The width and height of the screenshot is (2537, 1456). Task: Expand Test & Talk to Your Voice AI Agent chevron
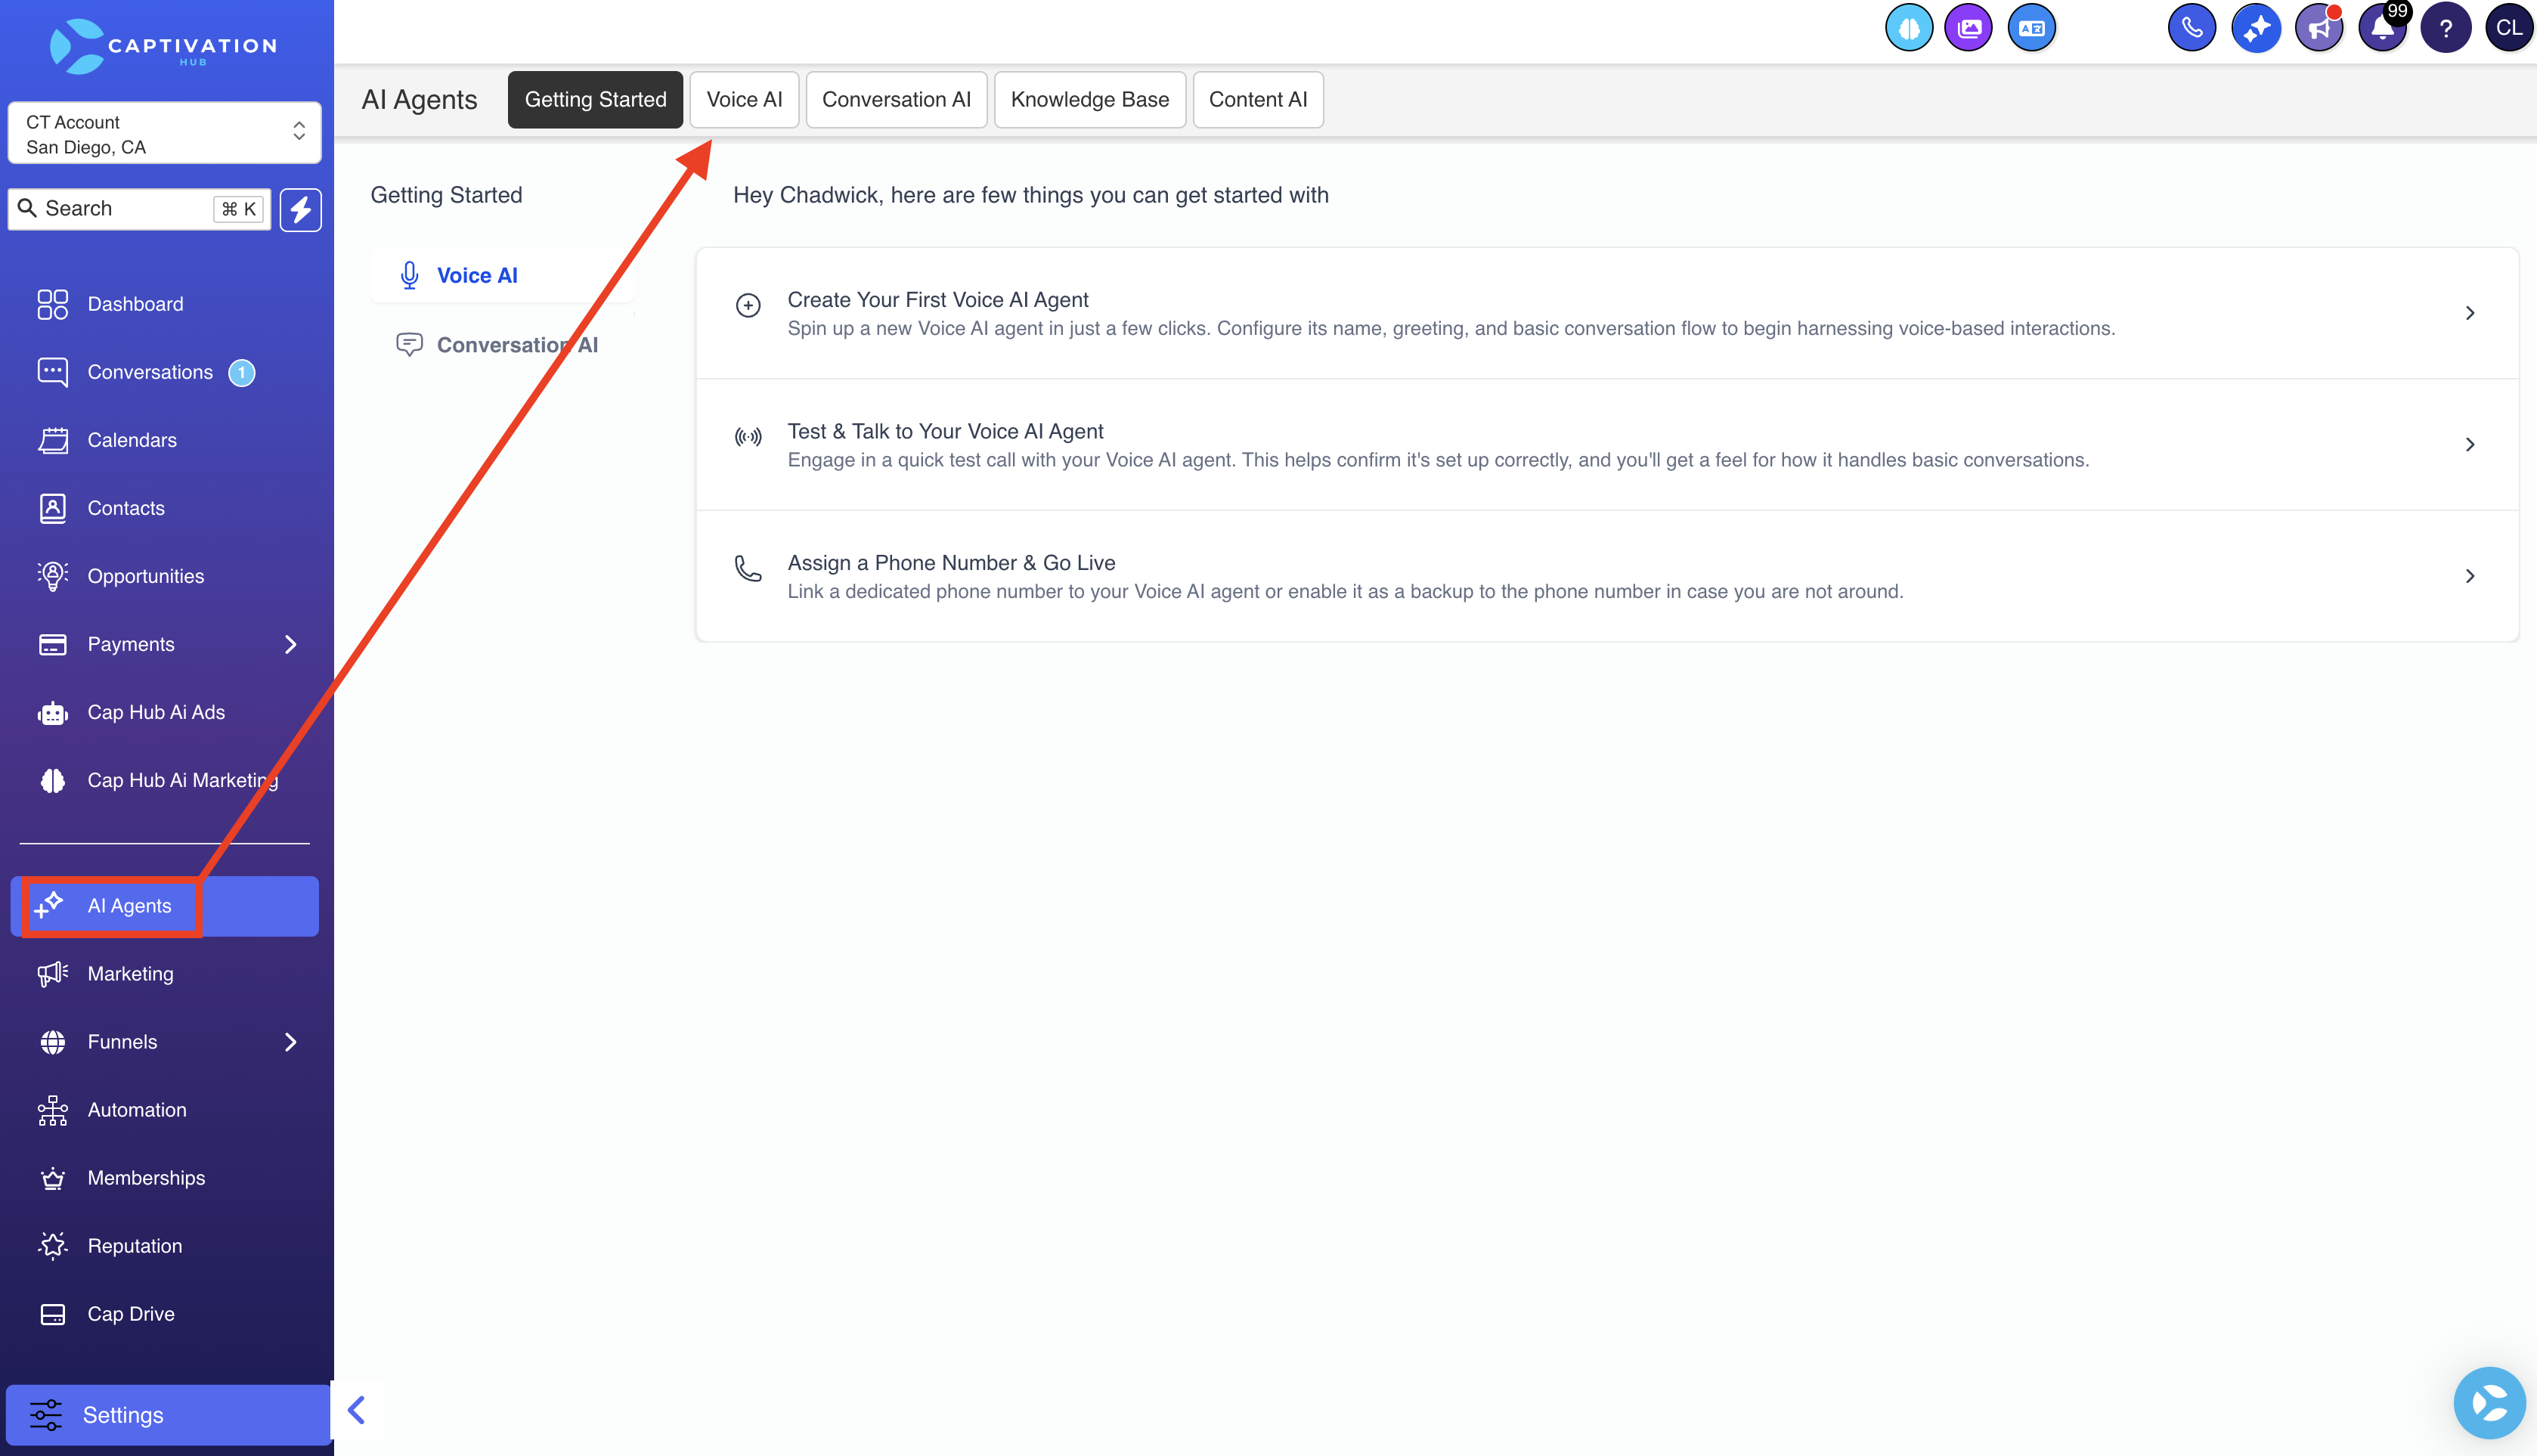coord(2470,445)
